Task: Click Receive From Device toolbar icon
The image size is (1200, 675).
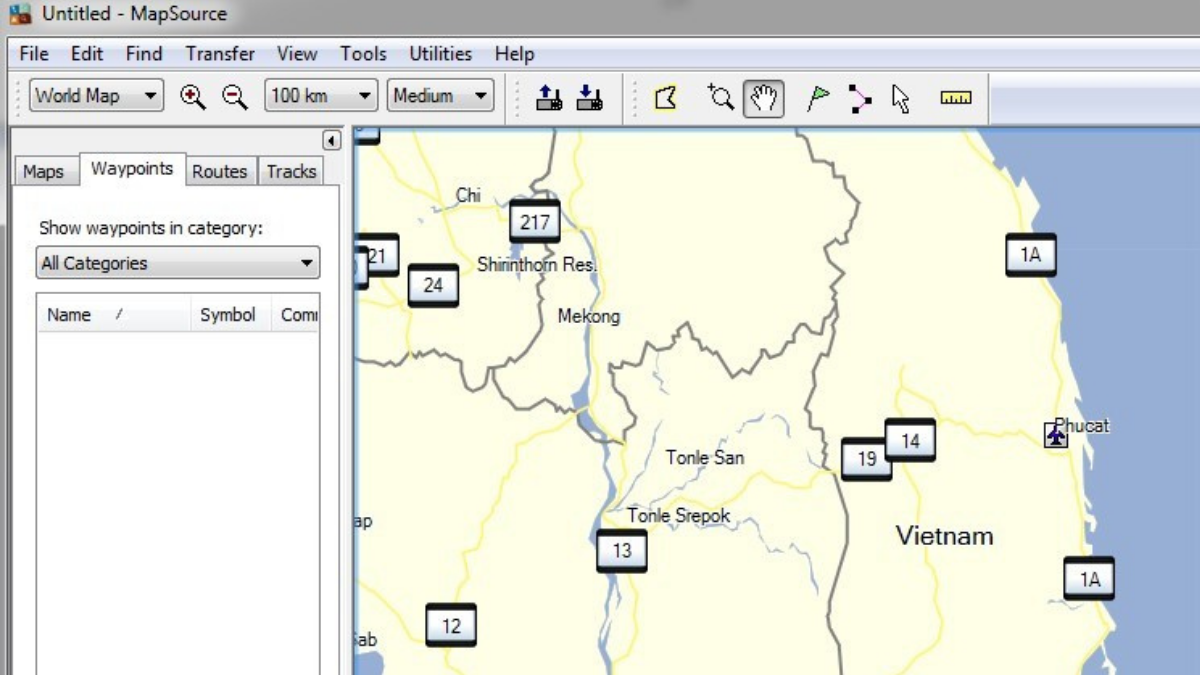Action: tap(590, 97)
